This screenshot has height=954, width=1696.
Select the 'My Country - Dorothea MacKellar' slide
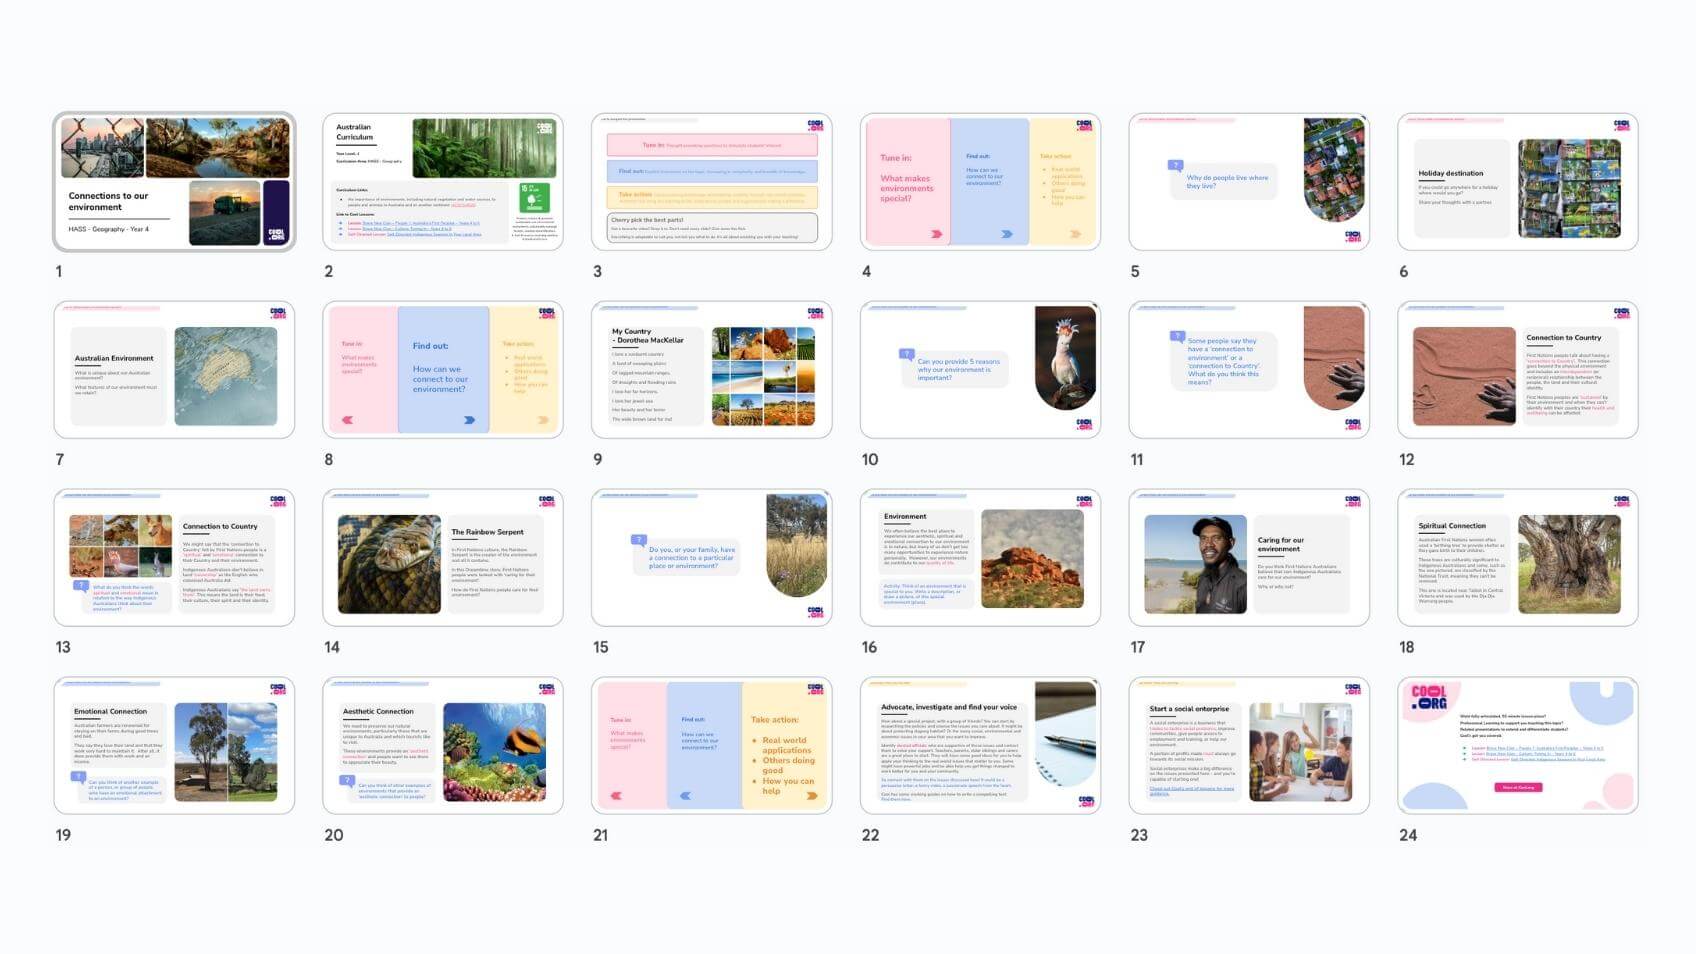(x=711, y=369)
